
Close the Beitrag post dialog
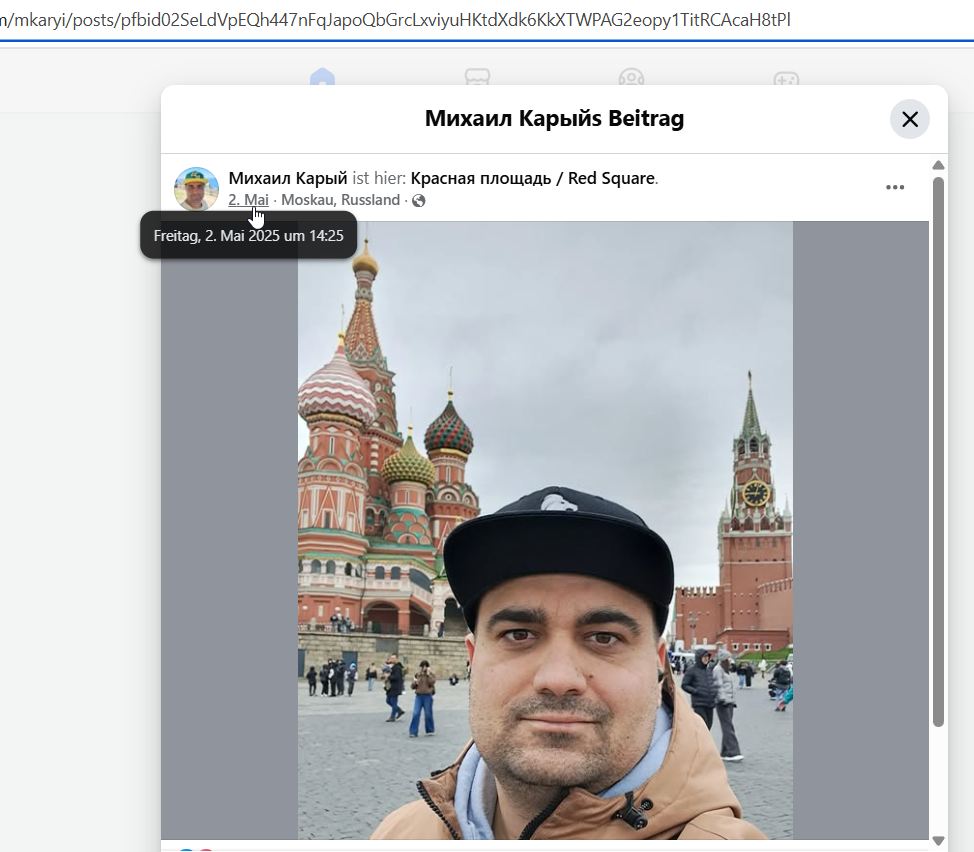pos(909,119)
